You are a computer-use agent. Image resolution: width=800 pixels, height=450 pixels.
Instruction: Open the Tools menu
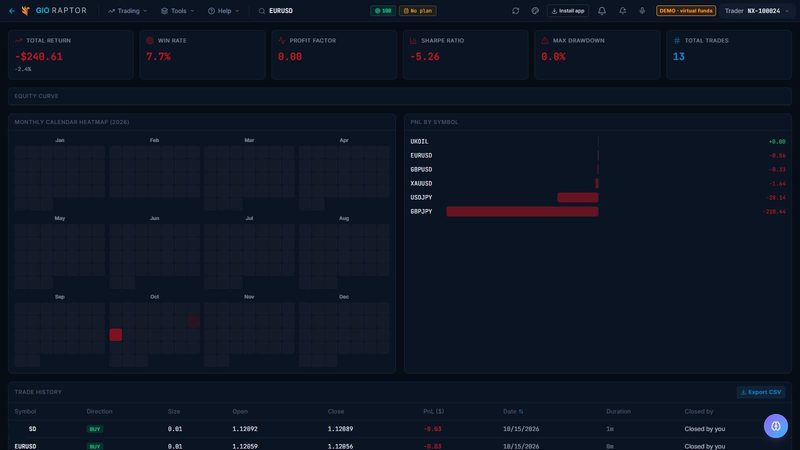178,11
